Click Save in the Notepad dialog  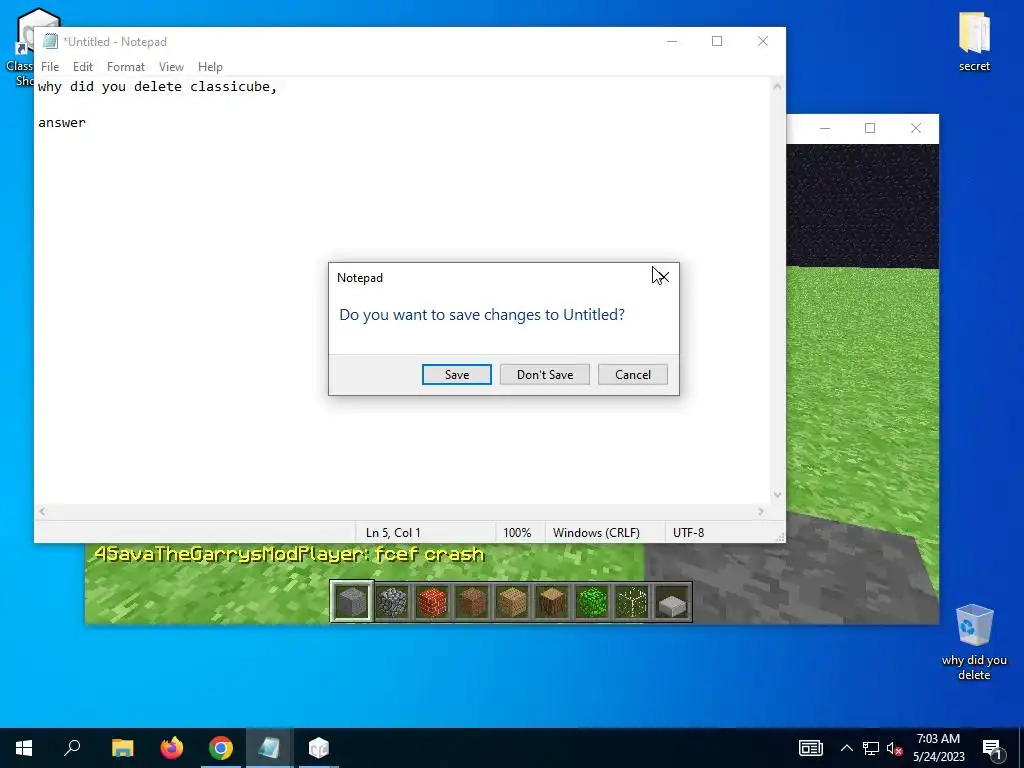456,375
